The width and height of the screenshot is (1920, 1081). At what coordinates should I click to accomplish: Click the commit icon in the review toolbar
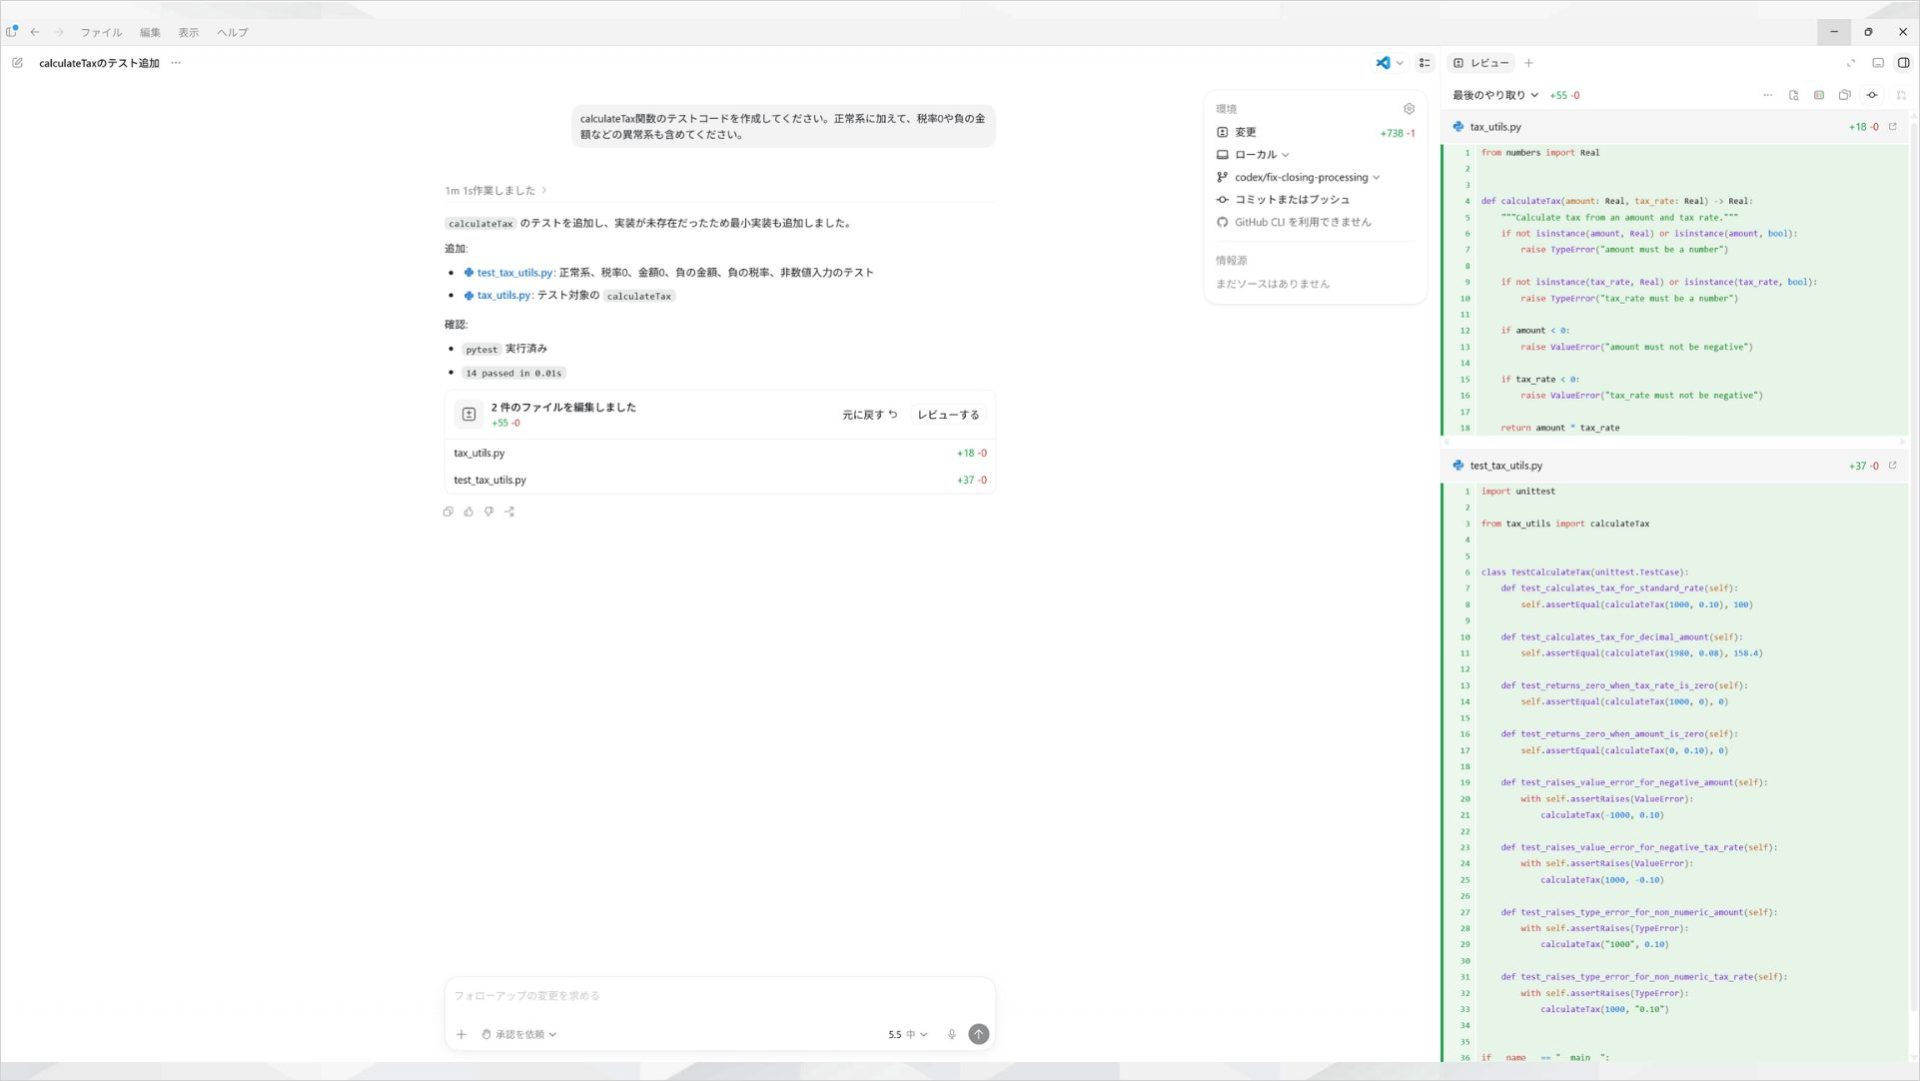[x=1872, y=95]
